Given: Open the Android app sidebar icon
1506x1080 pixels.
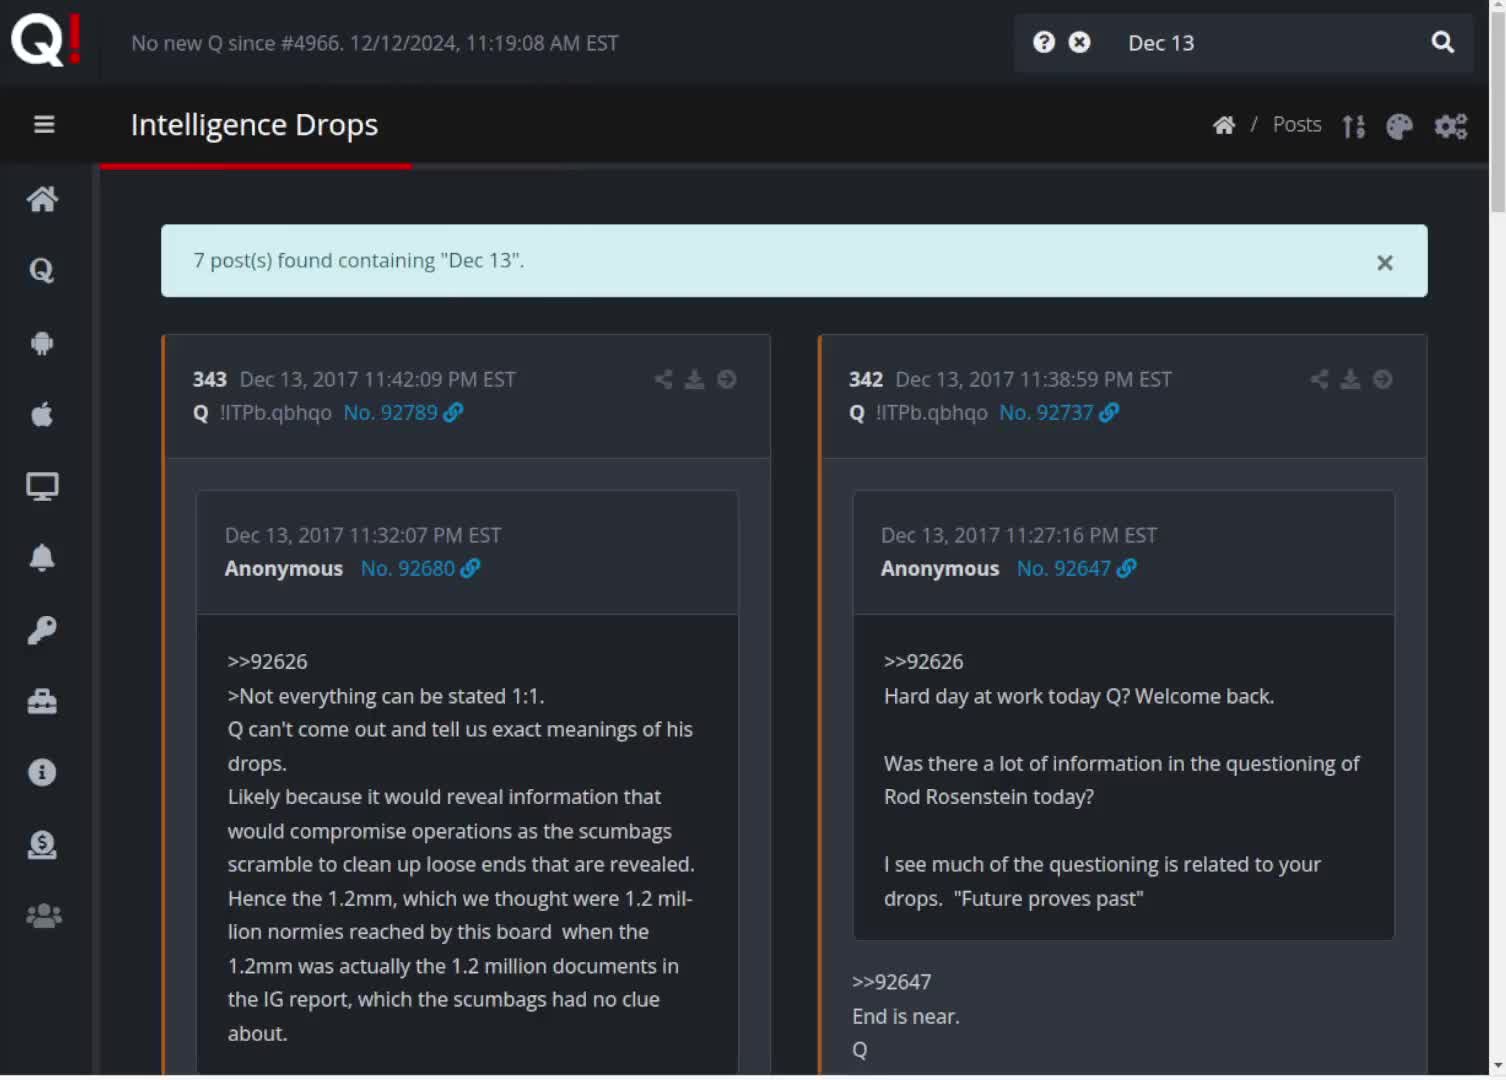Looking at the screenshot, I should (x=42, y=343).
